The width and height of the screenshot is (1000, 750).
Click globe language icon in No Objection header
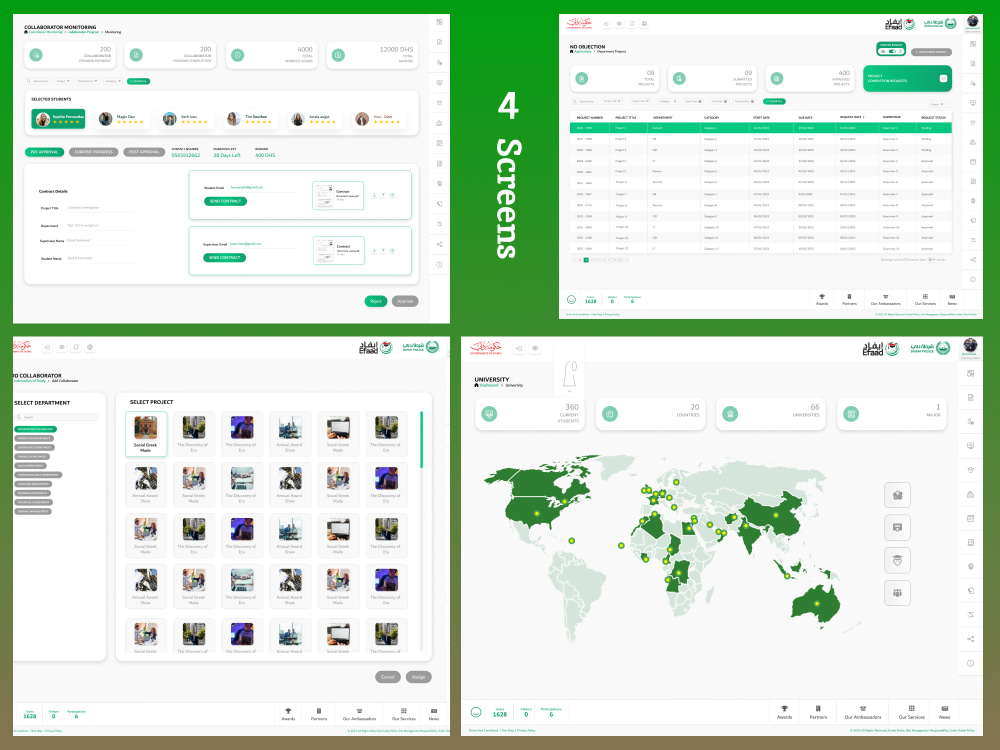645,24
